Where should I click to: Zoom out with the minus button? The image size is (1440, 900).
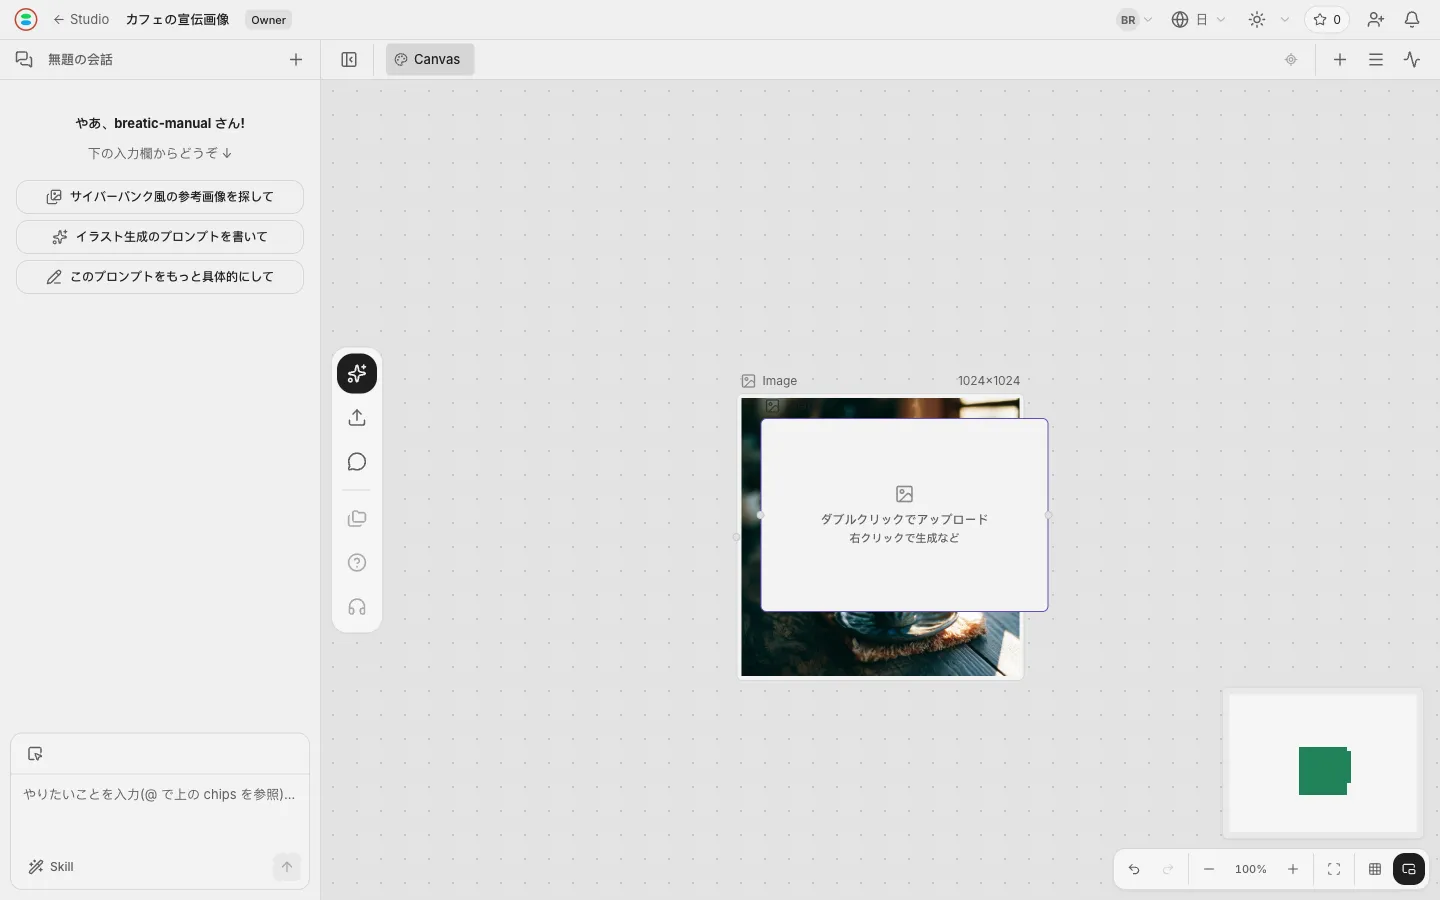[x=1209, y=869]
